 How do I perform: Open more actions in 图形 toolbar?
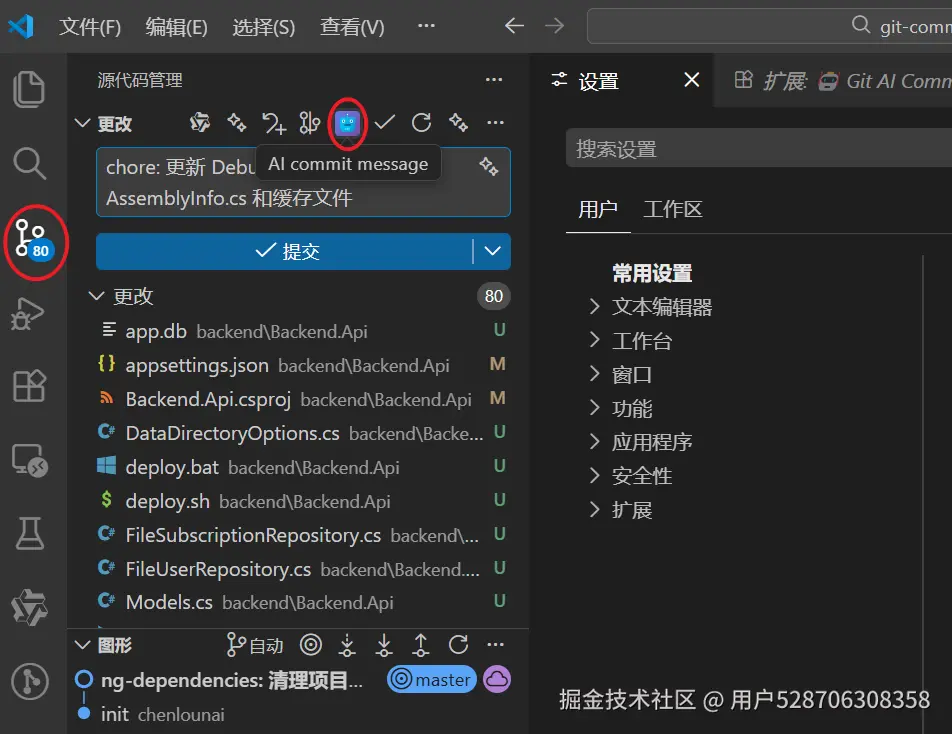(495, 645)
